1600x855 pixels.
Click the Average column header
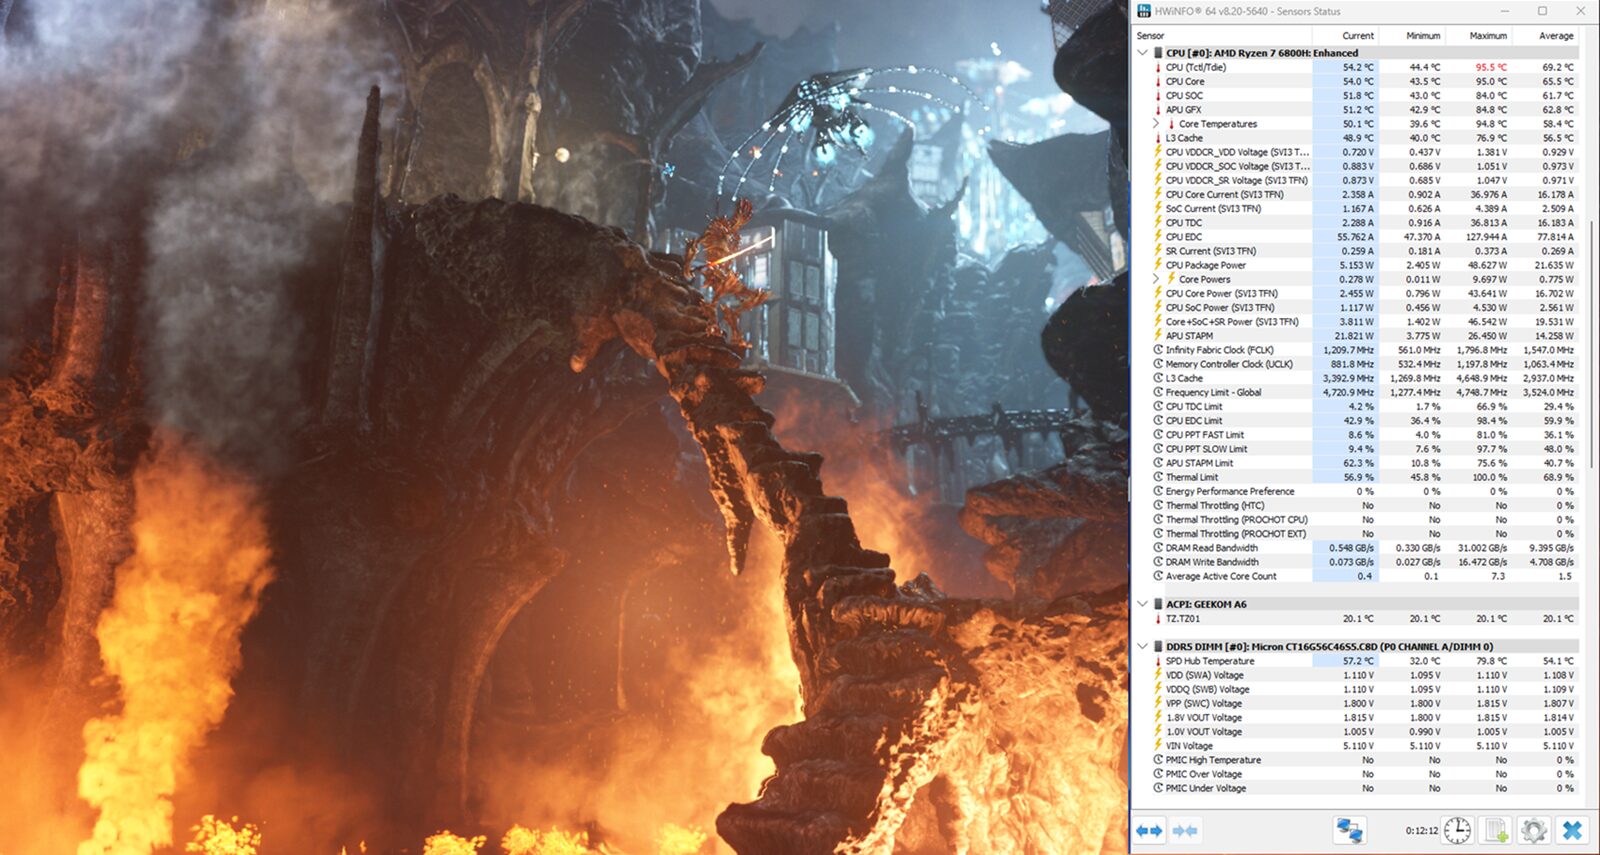(x=1556, y=36)
